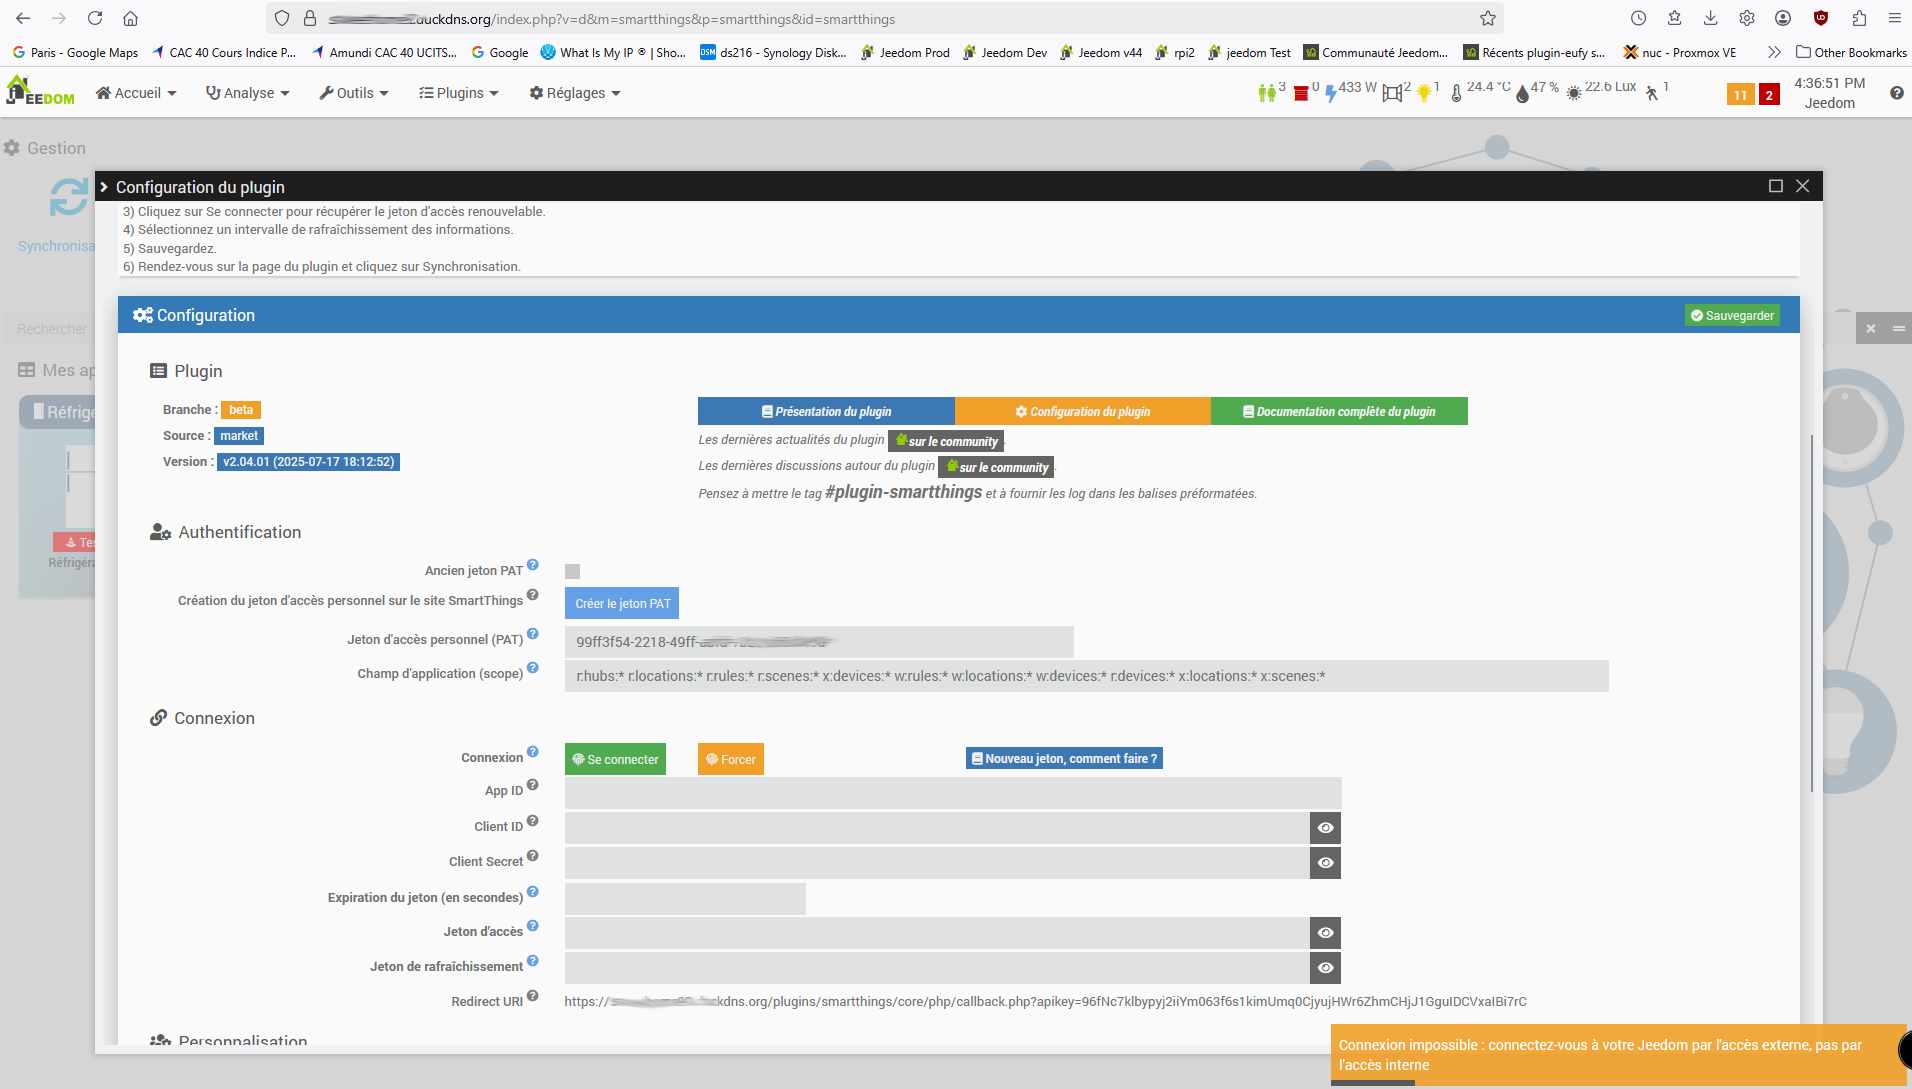1912x1089 pixels.
Task: Open the nuc - Proxmox VE bookmark
Action: [1680, 52]
